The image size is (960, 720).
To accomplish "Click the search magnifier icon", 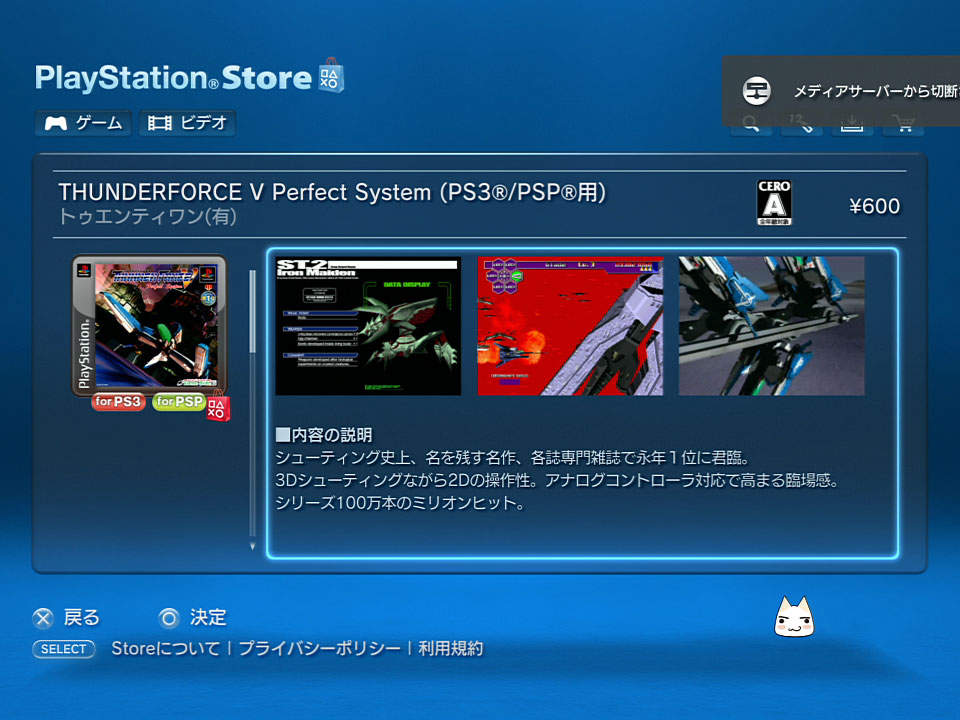I will pyautogui.click(x=751, y=126).
